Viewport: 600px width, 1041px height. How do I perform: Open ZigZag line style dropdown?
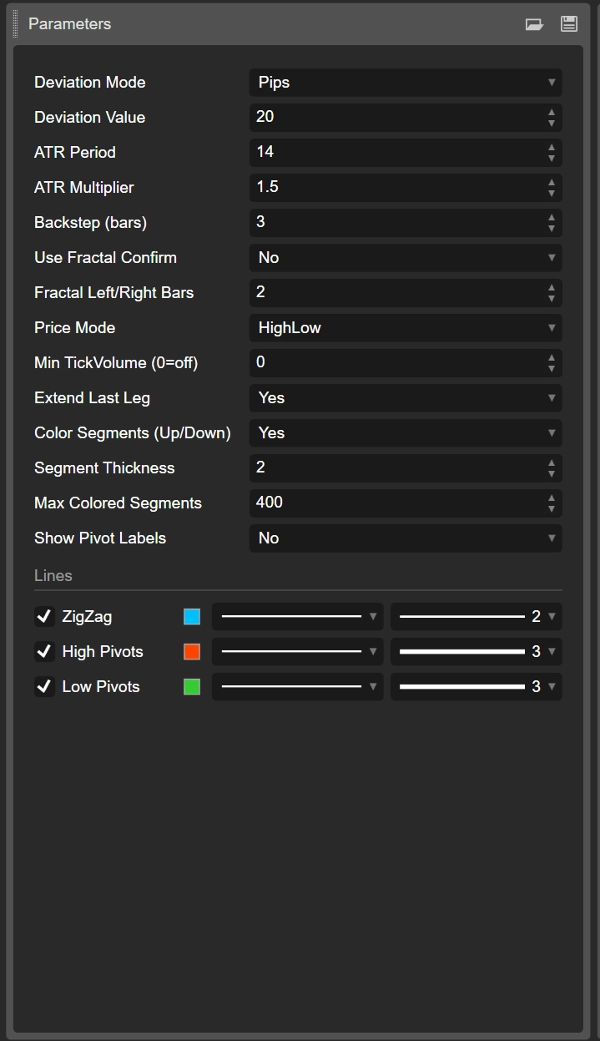297,617
